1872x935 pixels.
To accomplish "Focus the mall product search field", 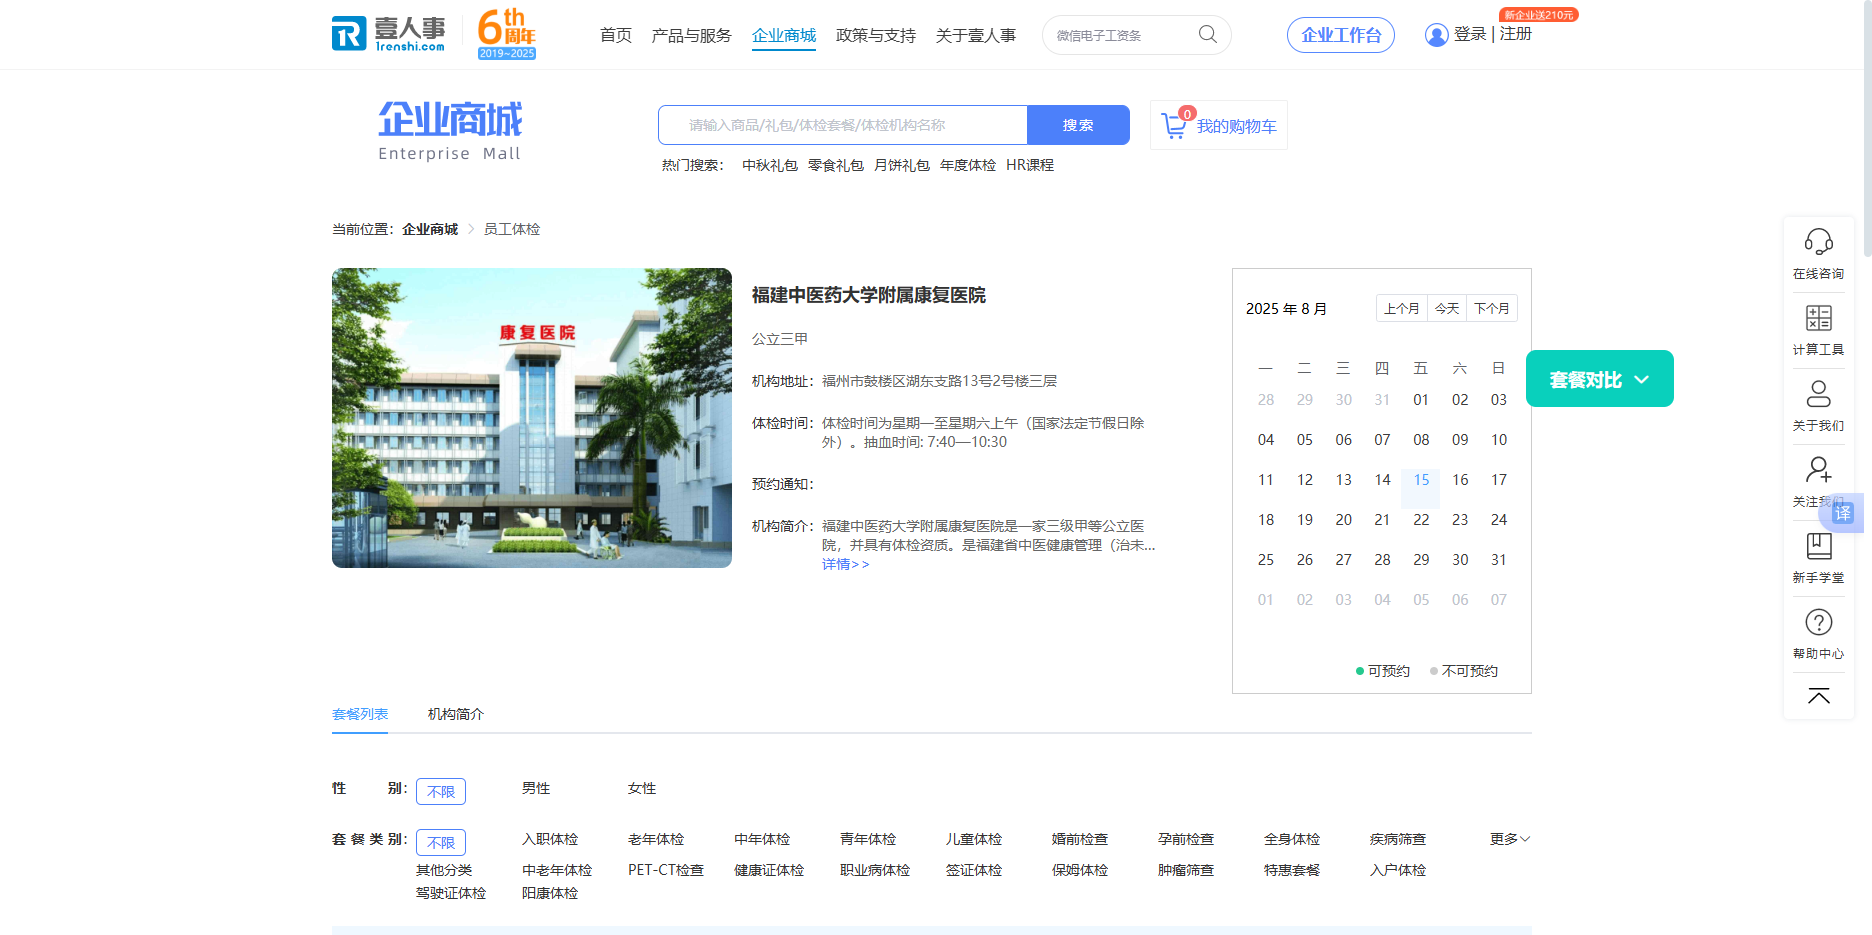I will point(843,125).
